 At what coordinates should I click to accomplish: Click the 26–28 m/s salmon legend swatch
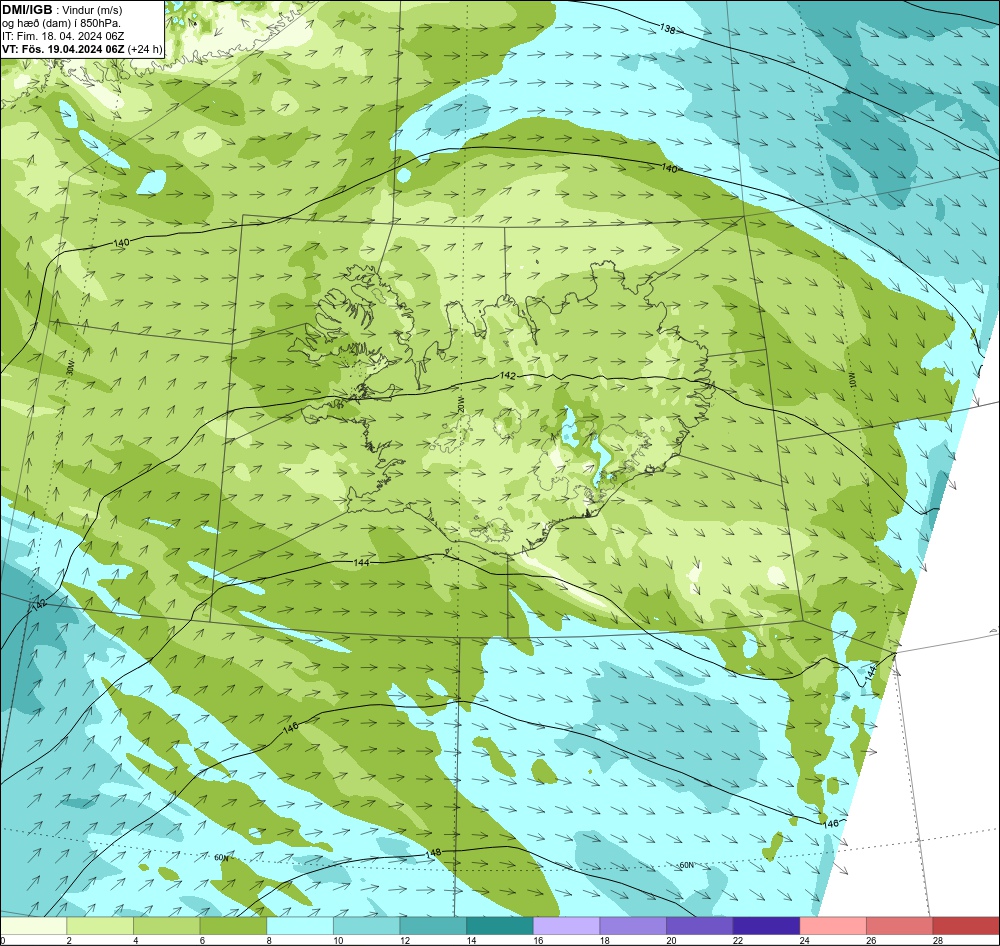click(900, 925)
